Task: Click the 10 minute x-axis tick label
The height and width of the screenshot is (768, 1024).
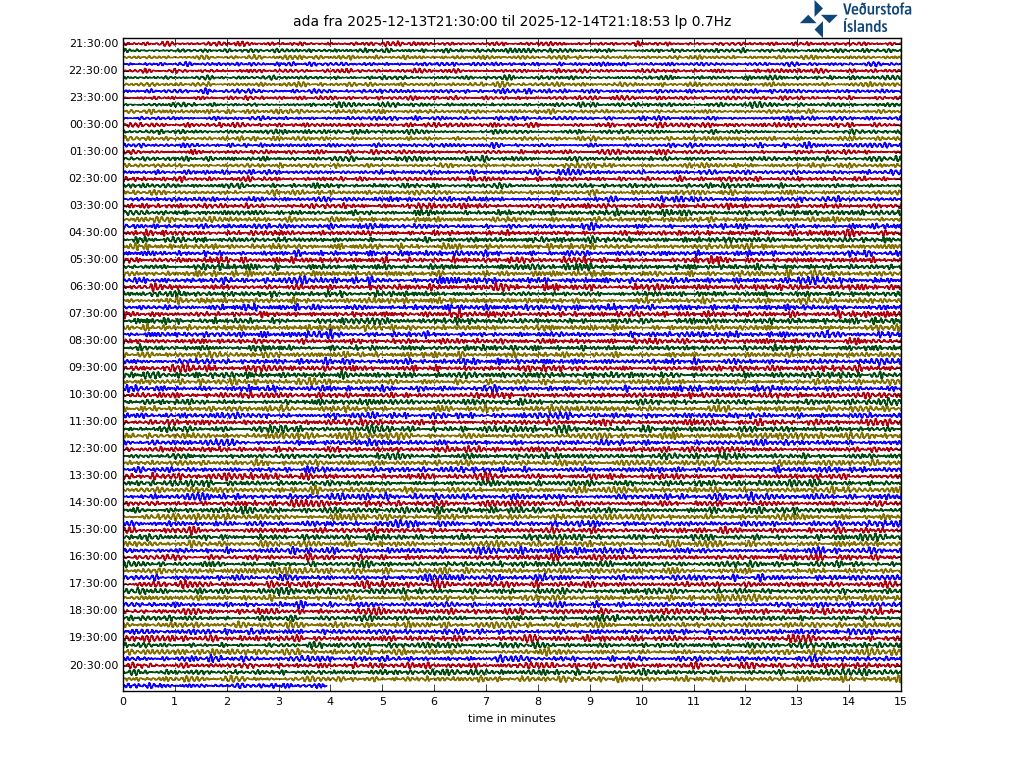Action: pyautogui.click(x=641, y=702)
